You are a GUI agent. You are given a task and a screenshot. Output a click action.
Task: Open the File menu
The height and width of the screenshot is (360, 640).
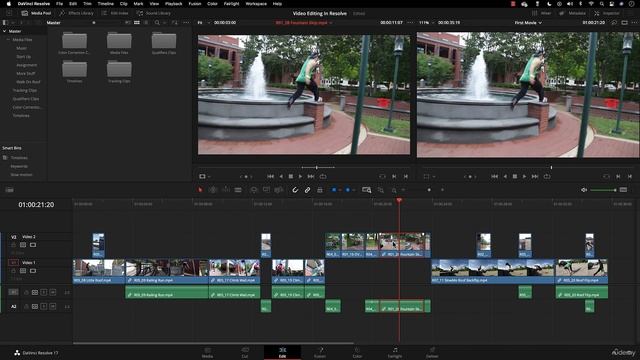[x=60, y=4]
